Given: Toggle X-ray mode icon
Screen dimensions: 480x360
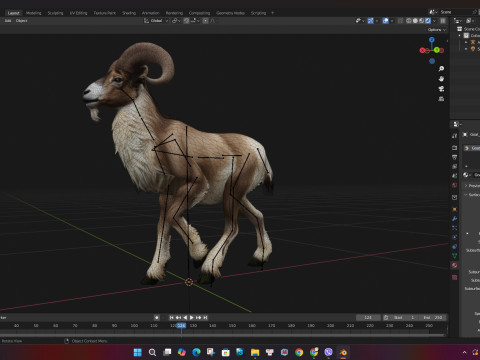Looking at the screenshot, I should (400, 21).
